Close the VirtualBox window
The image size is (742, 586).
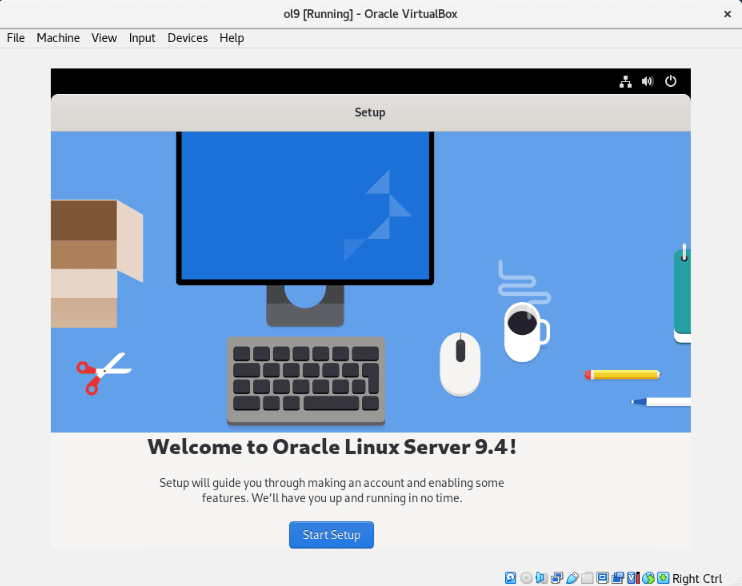coord(727,14)
